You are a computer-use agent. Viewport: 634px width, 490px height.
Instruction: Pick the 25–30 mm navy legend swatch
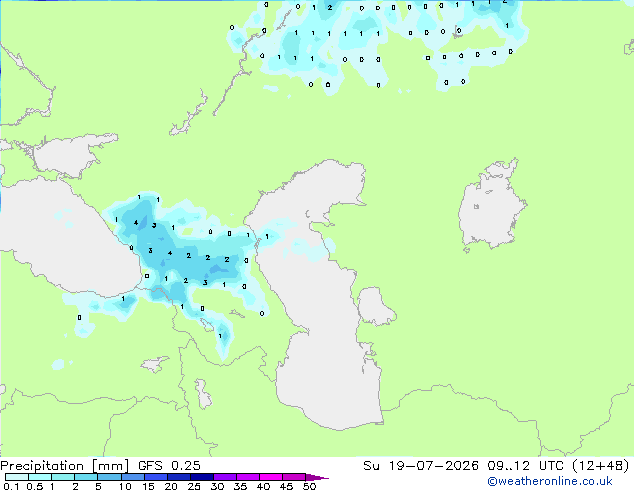(x=202, y=477)
